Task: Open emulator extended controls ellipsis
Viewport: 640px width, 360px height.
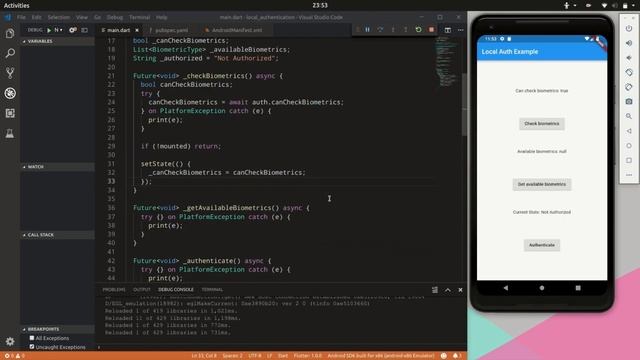Action: pyautogui.click(x=629, y=175)
